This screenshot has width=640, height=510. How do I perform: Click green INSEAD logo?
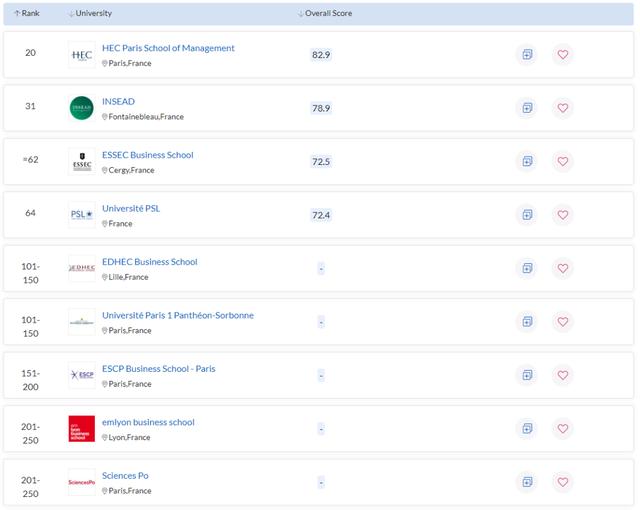(82, 108)
